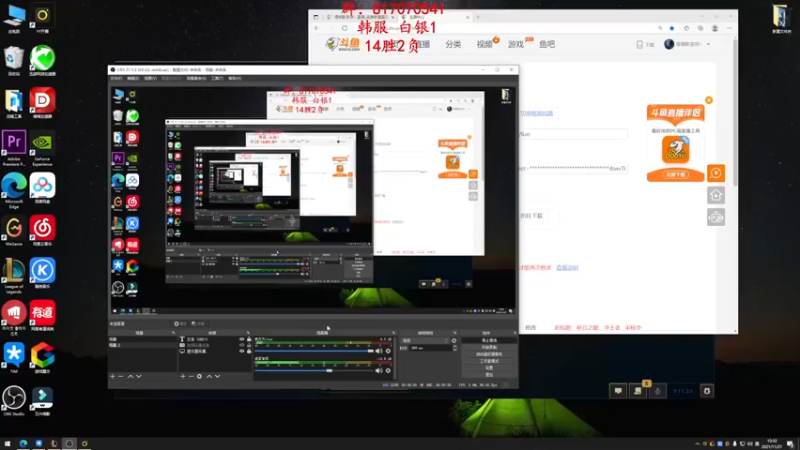Click microphone icon in desktop overlay widget
This screenshot has width=800, height=450.
[x=657, y=391]
